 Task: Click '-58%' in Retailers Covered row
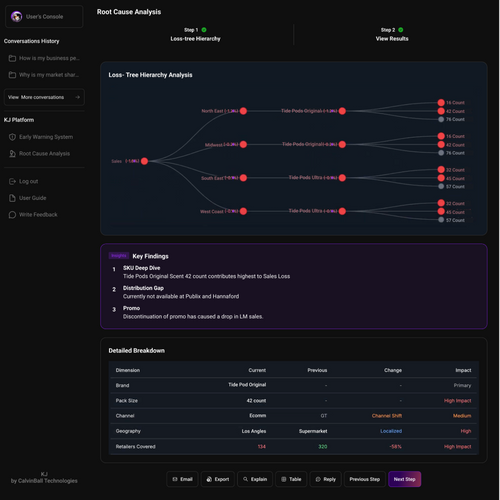tap(396, 447)
